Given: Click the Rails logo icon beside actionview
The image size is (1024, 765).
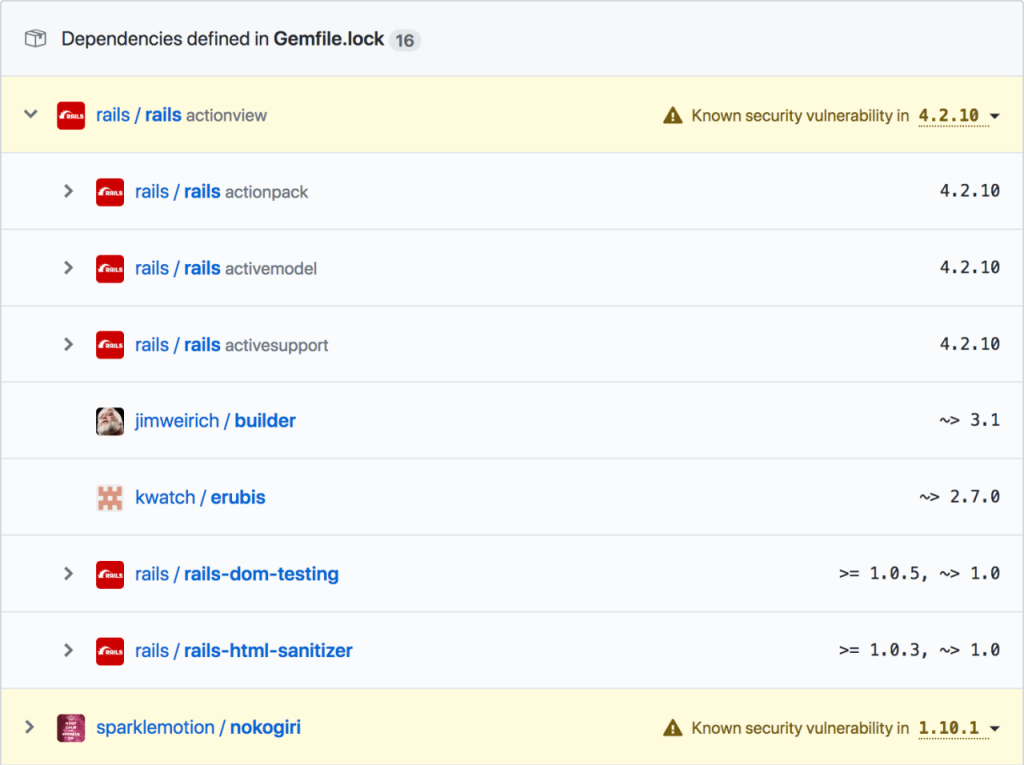Looking at the screenshot, I should pyautogui.click(x=71, y=116).
